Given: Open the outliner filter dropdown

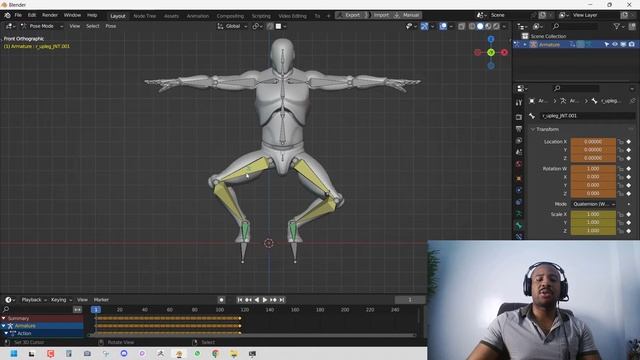Looking at the screenshot, I should 618,27.
